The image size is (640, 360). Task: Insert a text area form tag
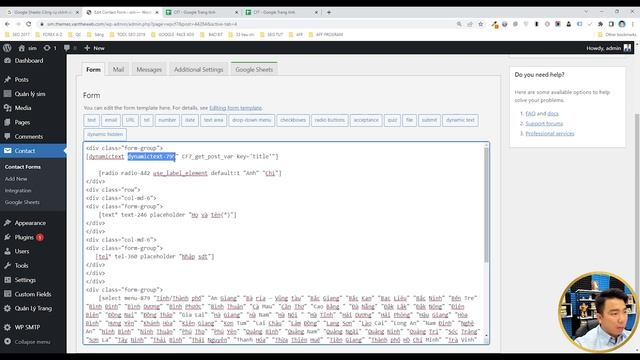click(213, 120)
